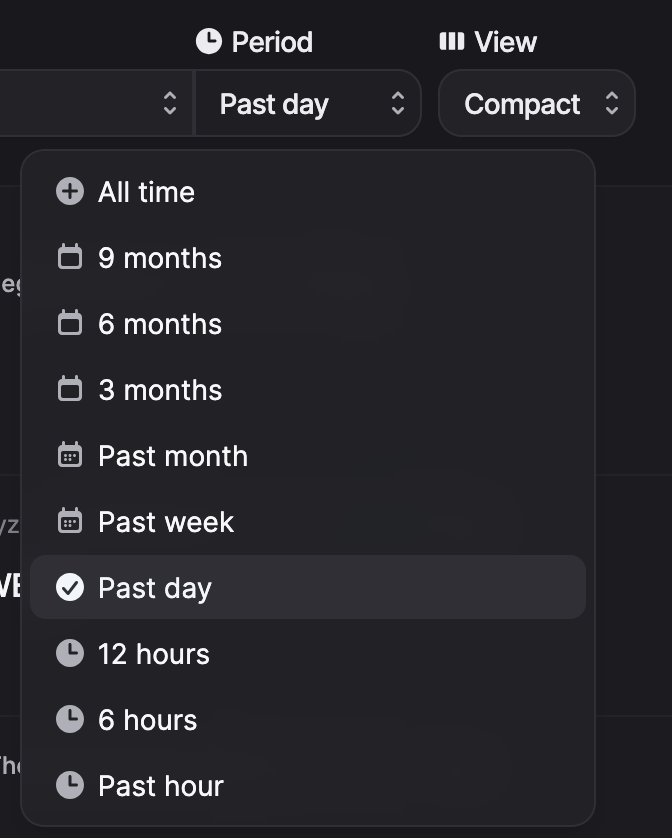672x838 pixels.
Task: Click the columns icon by the View label
Action: tap(452, 42)
